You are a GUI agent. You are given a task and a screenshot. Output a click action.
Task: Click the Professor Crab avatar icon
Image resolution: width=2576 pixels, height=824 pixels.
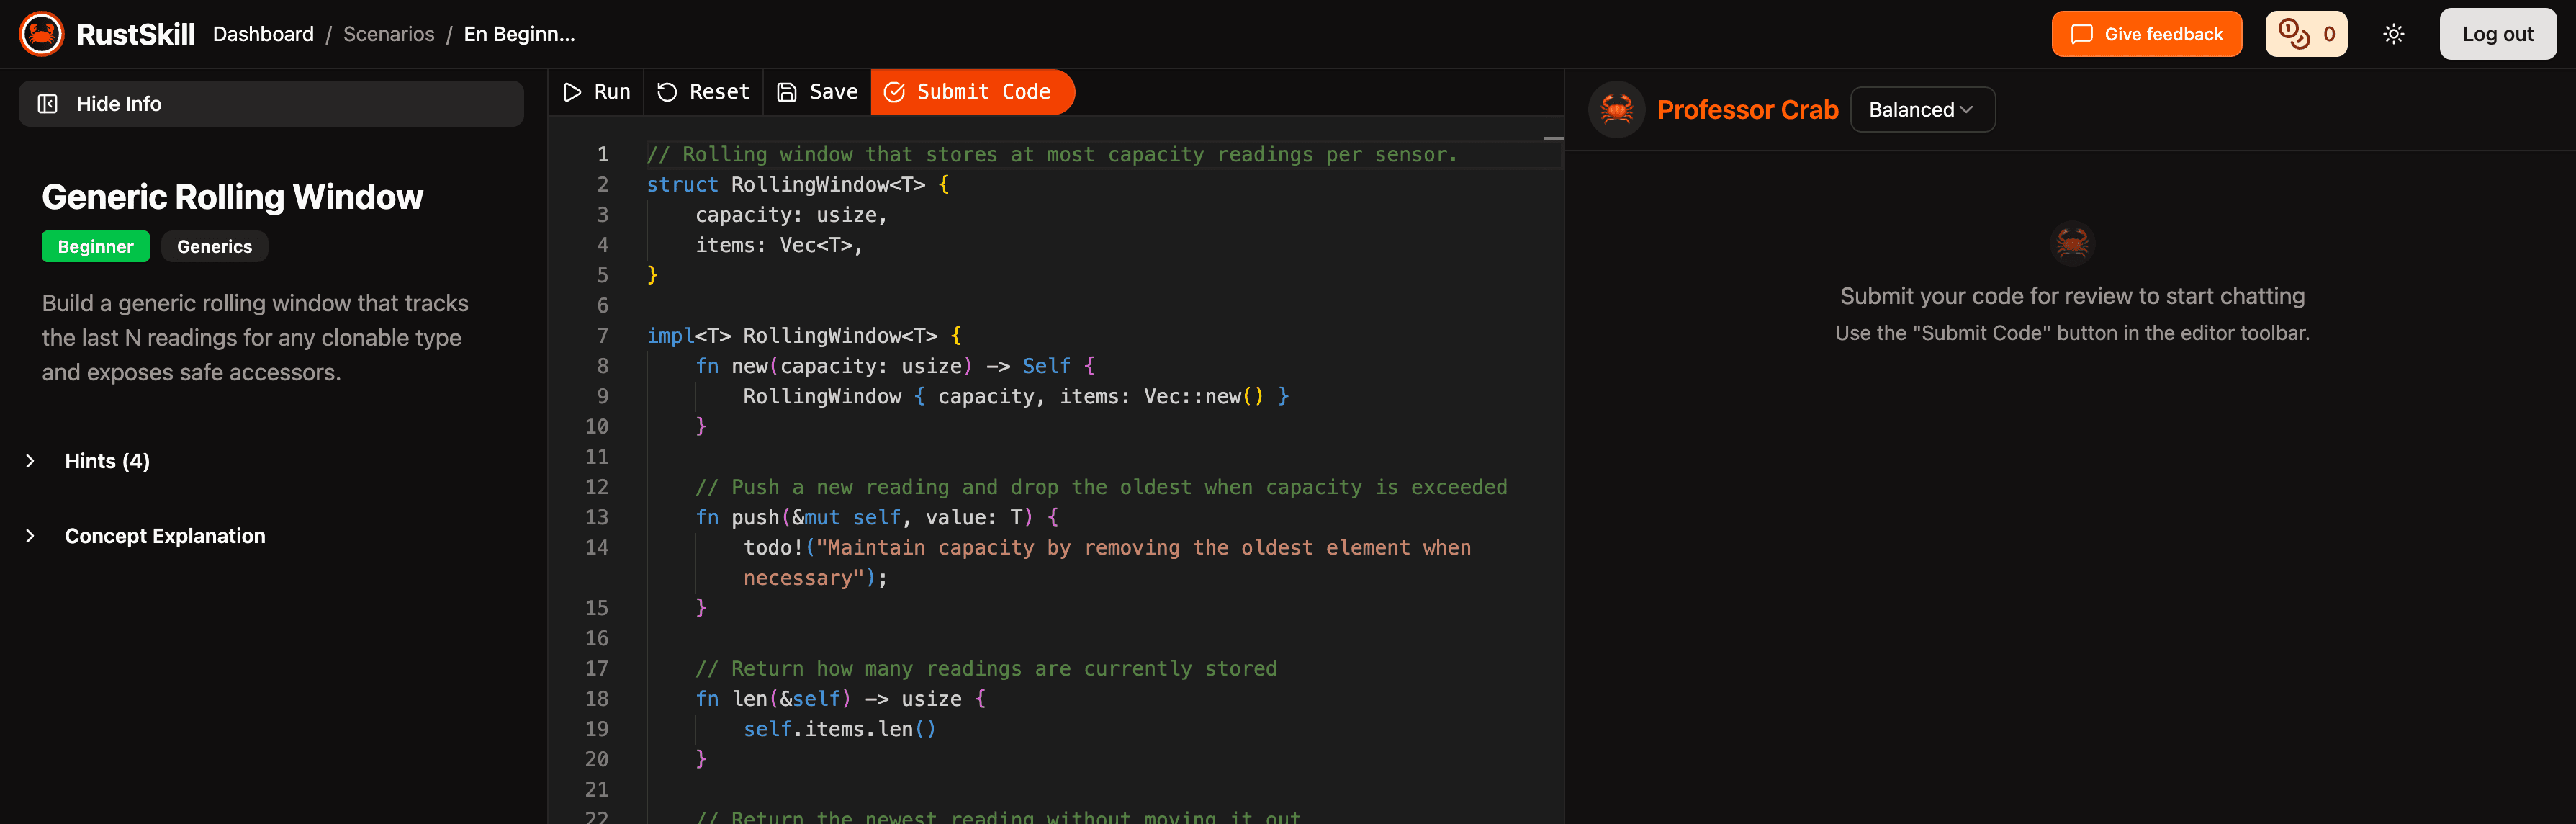[1616, 109]
